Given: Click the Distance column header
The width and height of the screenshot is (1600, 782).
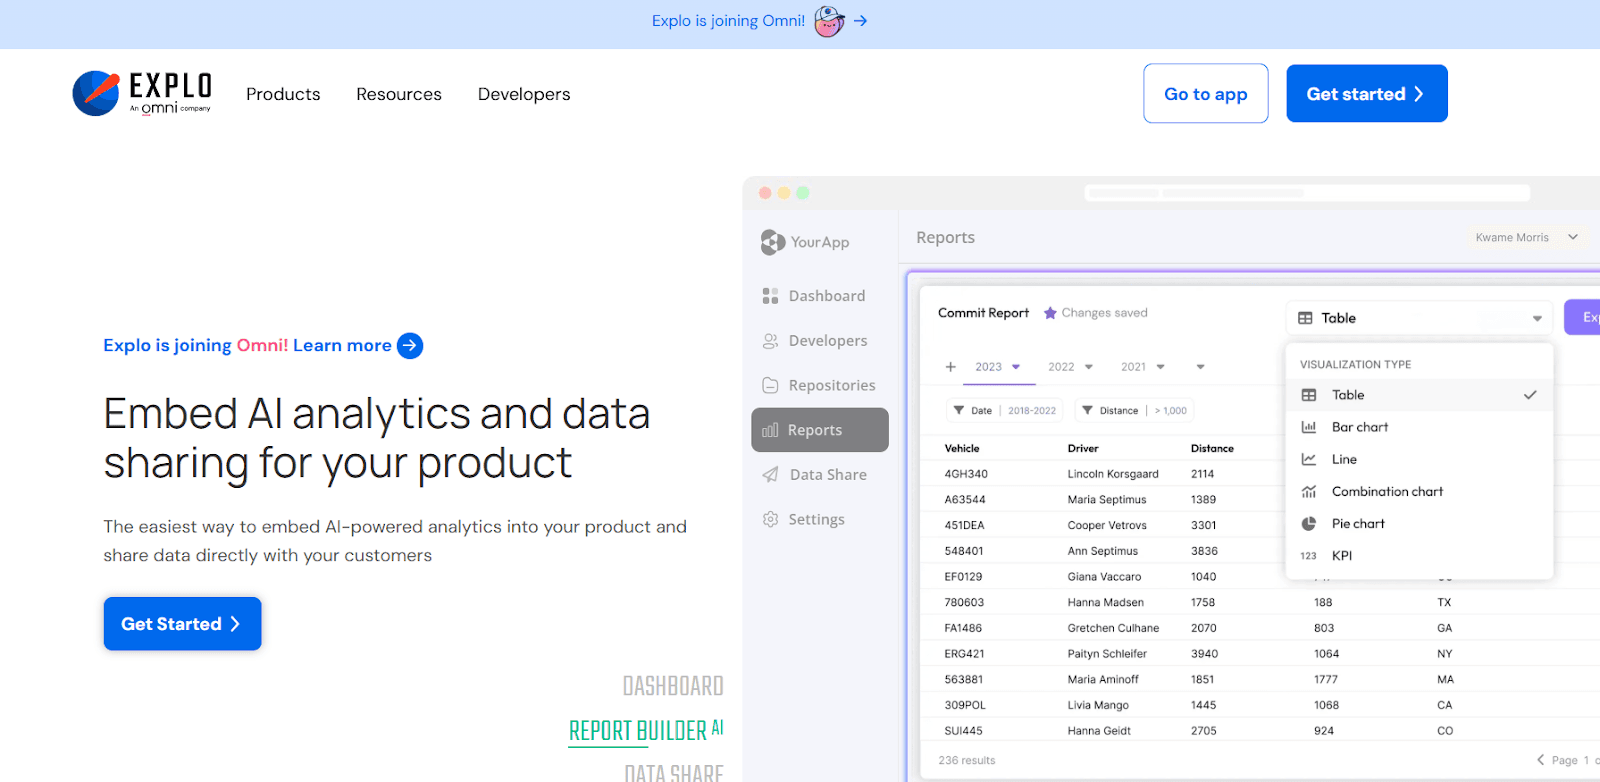Looking at the screenshot, I should [1212, 448].
